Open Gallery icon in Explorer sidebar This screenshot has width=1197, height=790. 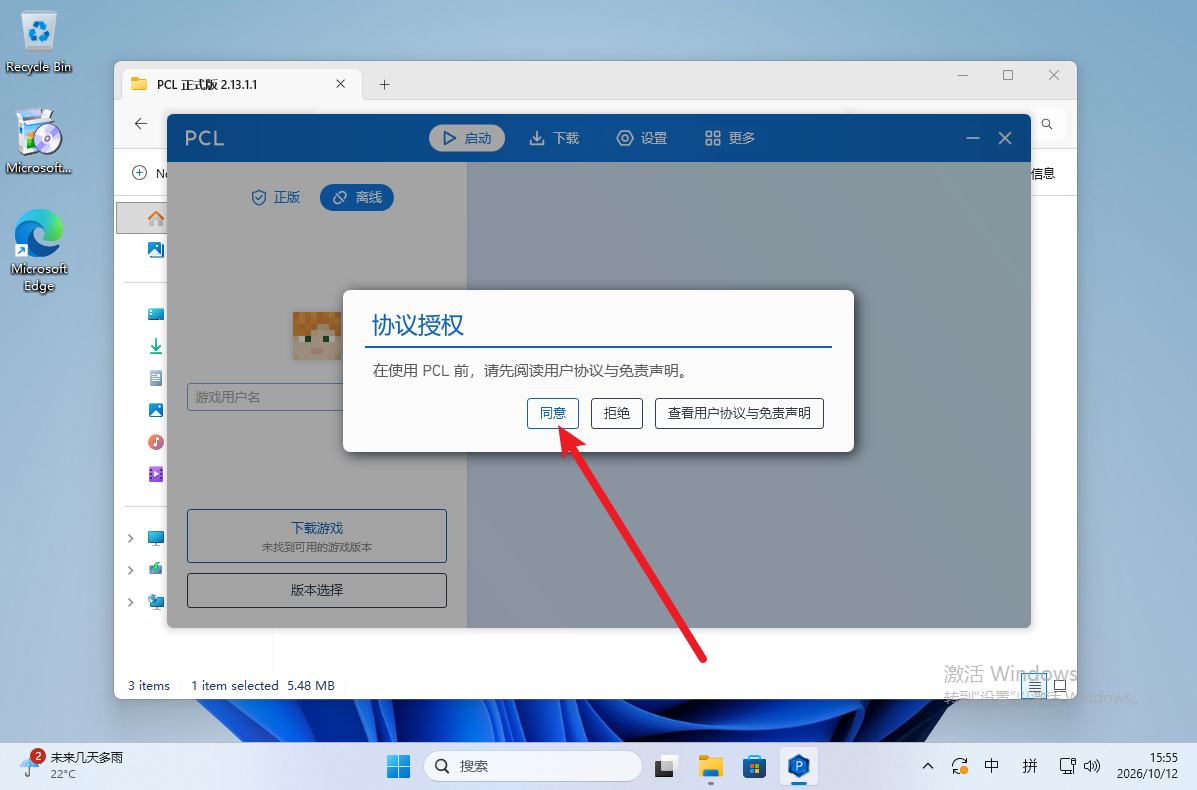[x=156, y=250]
